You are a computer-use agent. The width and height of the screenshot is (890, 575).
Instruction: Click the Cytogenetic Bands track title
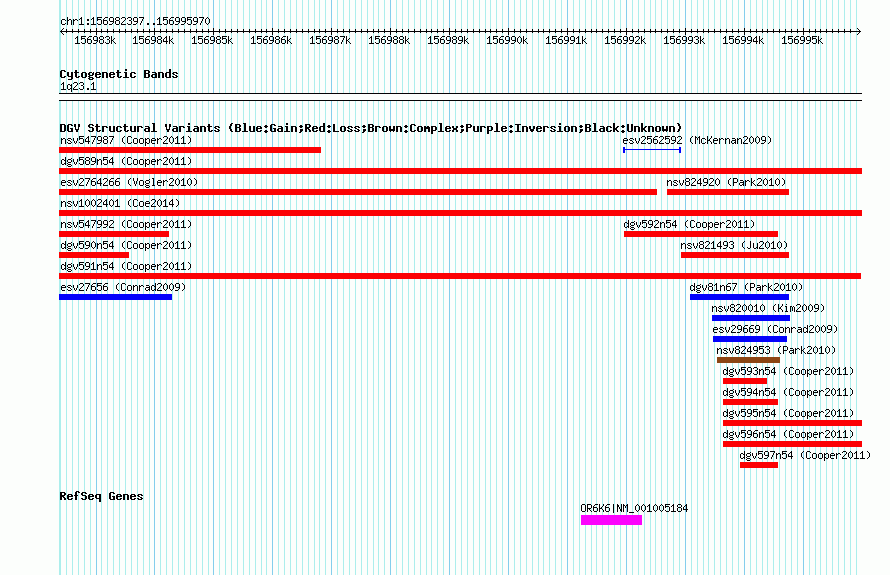119,74
